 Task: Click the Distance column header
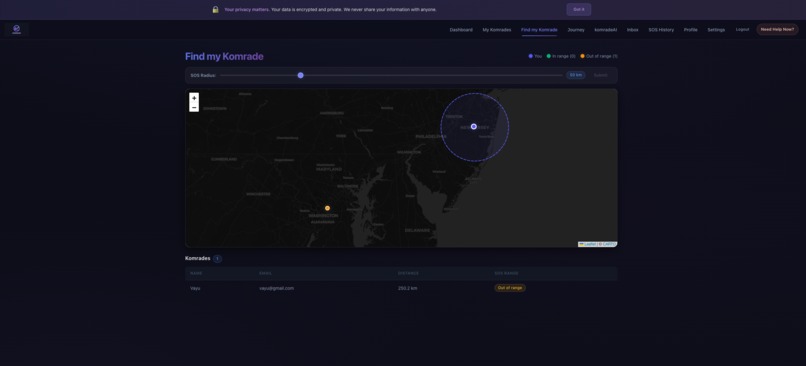tap(408, 273)
